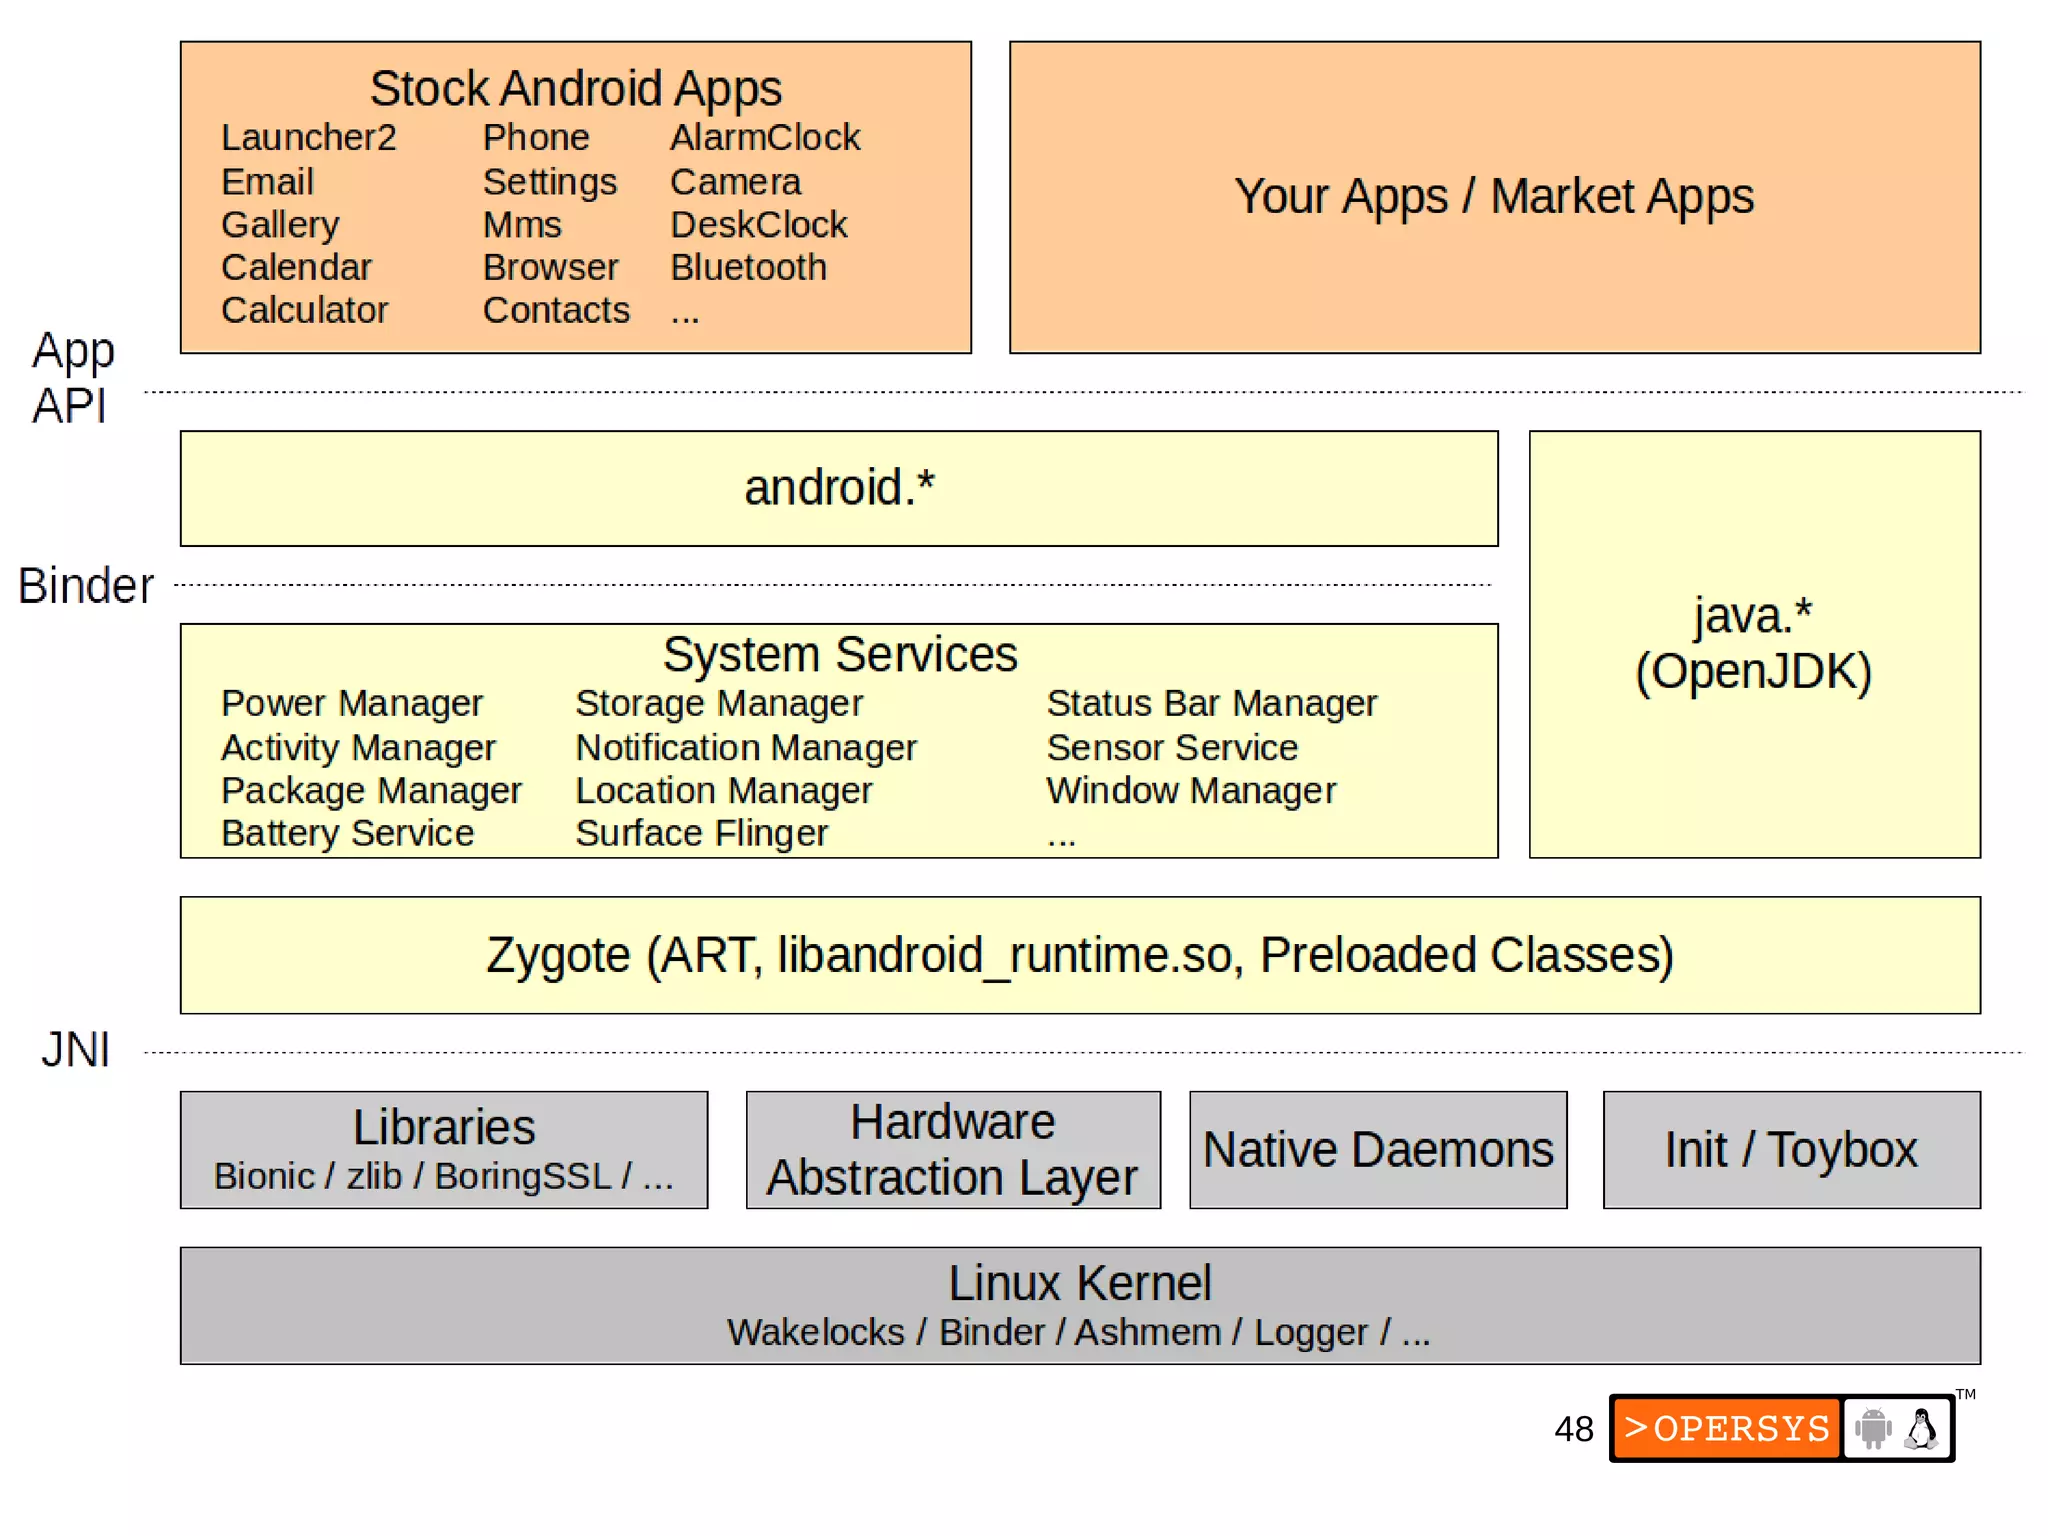Select the Libraries box
This screenshot has width=2048, height=1536.
click(443, 1148)
